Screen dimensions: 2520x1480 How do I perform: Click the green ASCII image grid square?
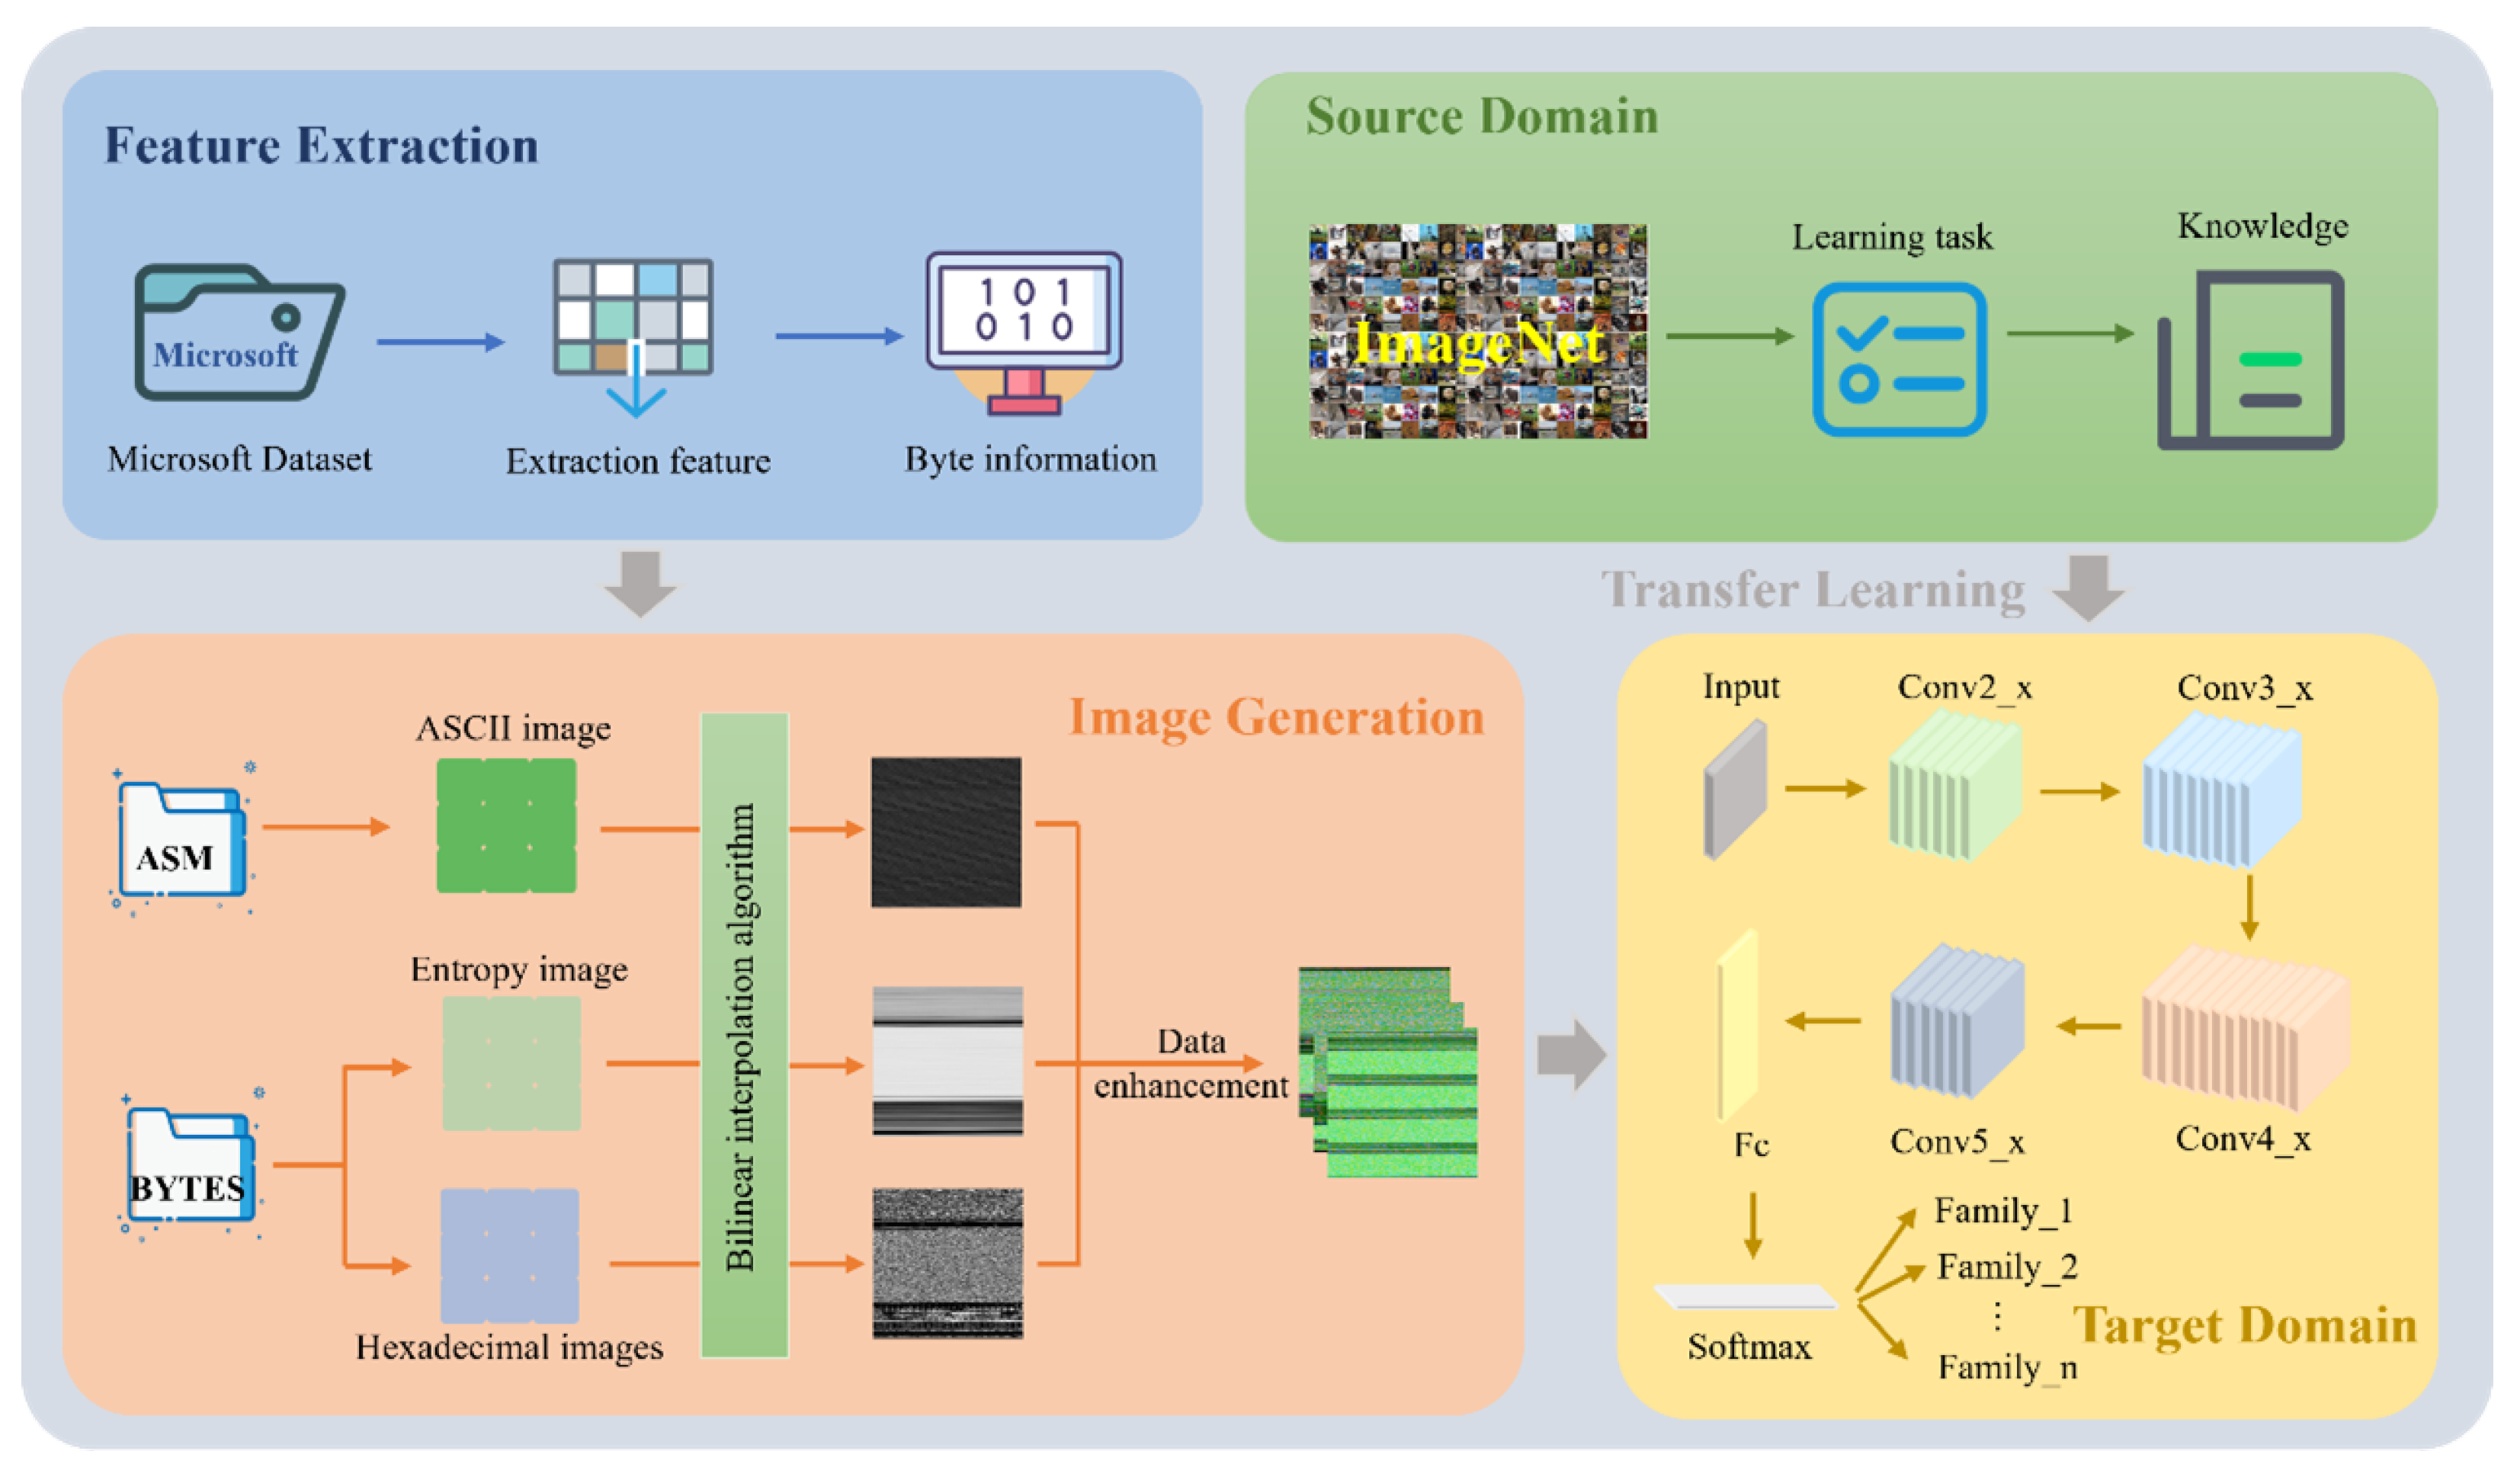pyautogui.click(x=506, y=825)
